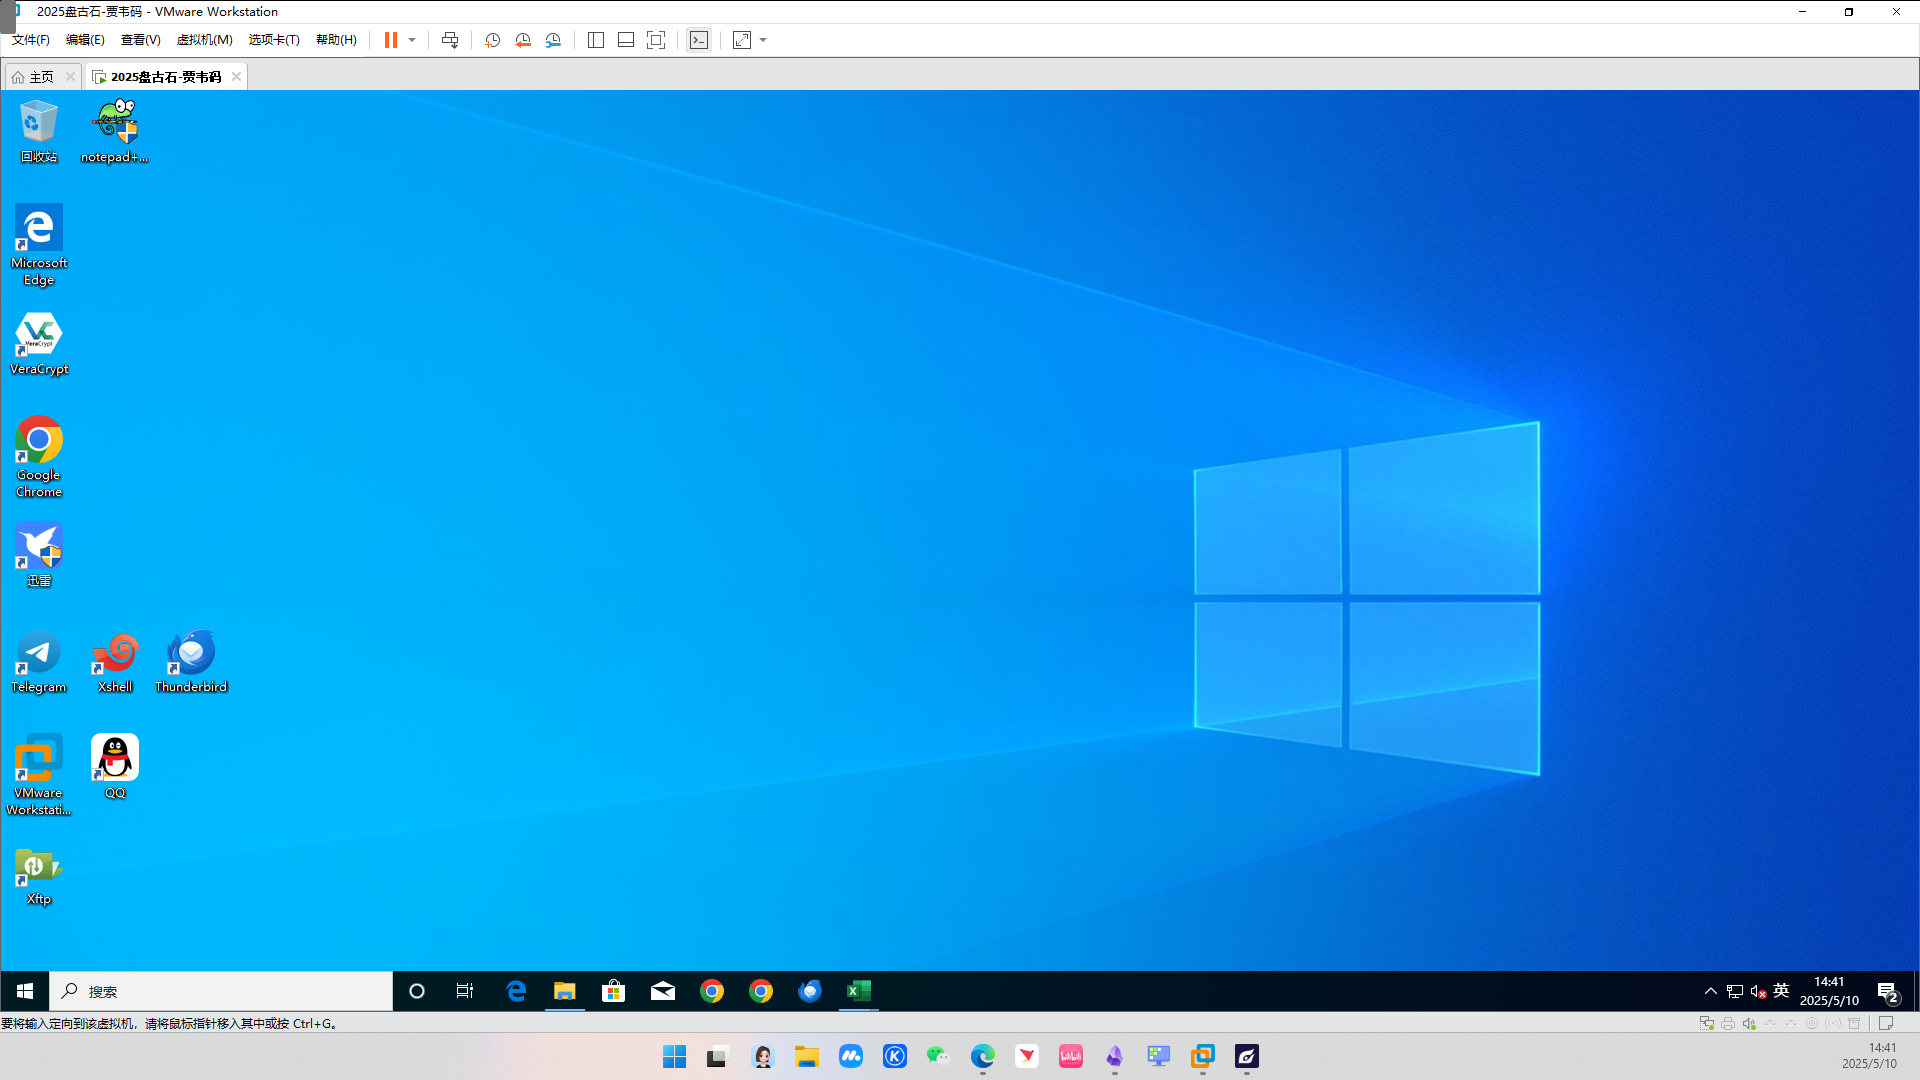Image resolution: width=1920 pixels, height=1080 pixels.
Task: Pause the virtual machine with the orange button
Action: pos(391,40)
